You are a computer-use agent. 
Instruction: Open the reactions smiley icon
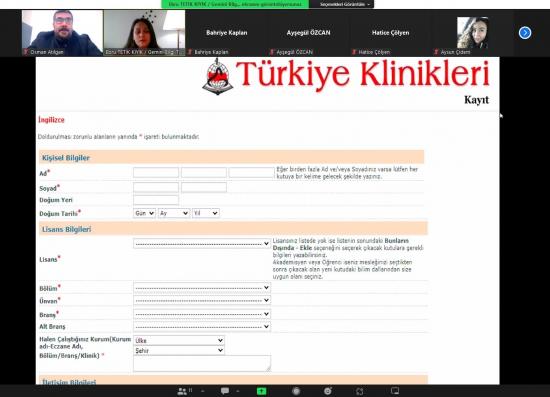[328, 391]
